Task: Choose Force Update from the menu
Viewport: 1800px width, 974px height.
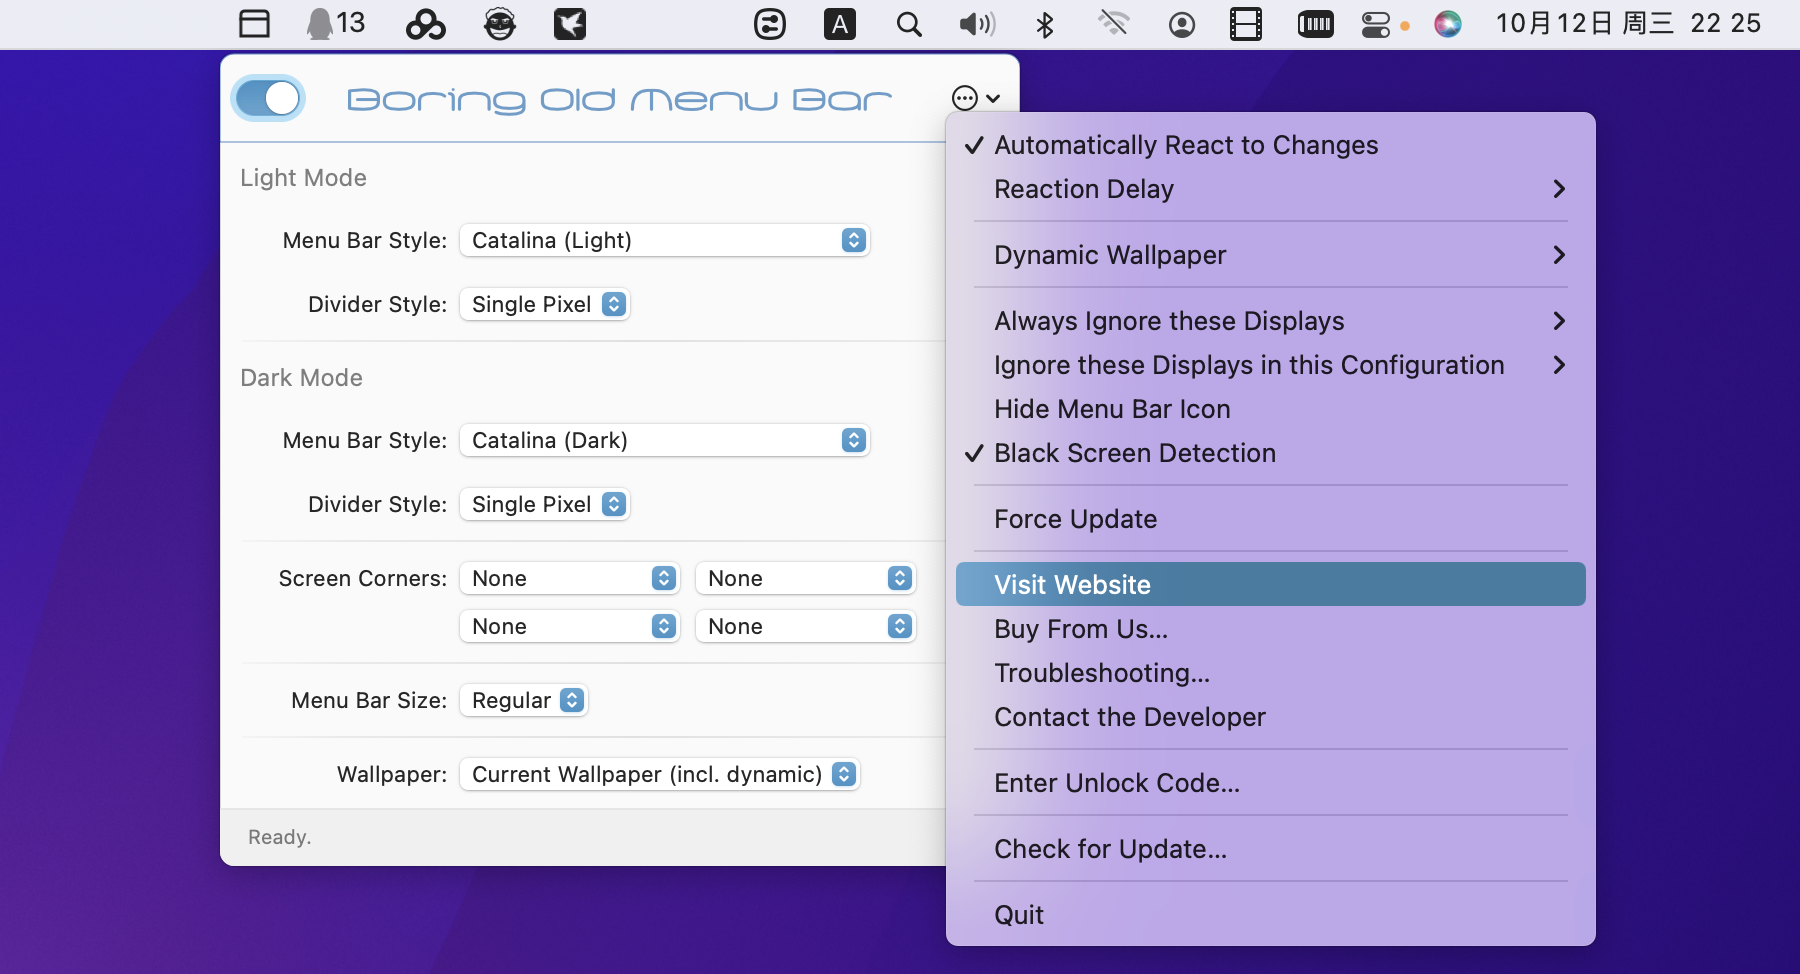Action: [x=1075, y=519]
